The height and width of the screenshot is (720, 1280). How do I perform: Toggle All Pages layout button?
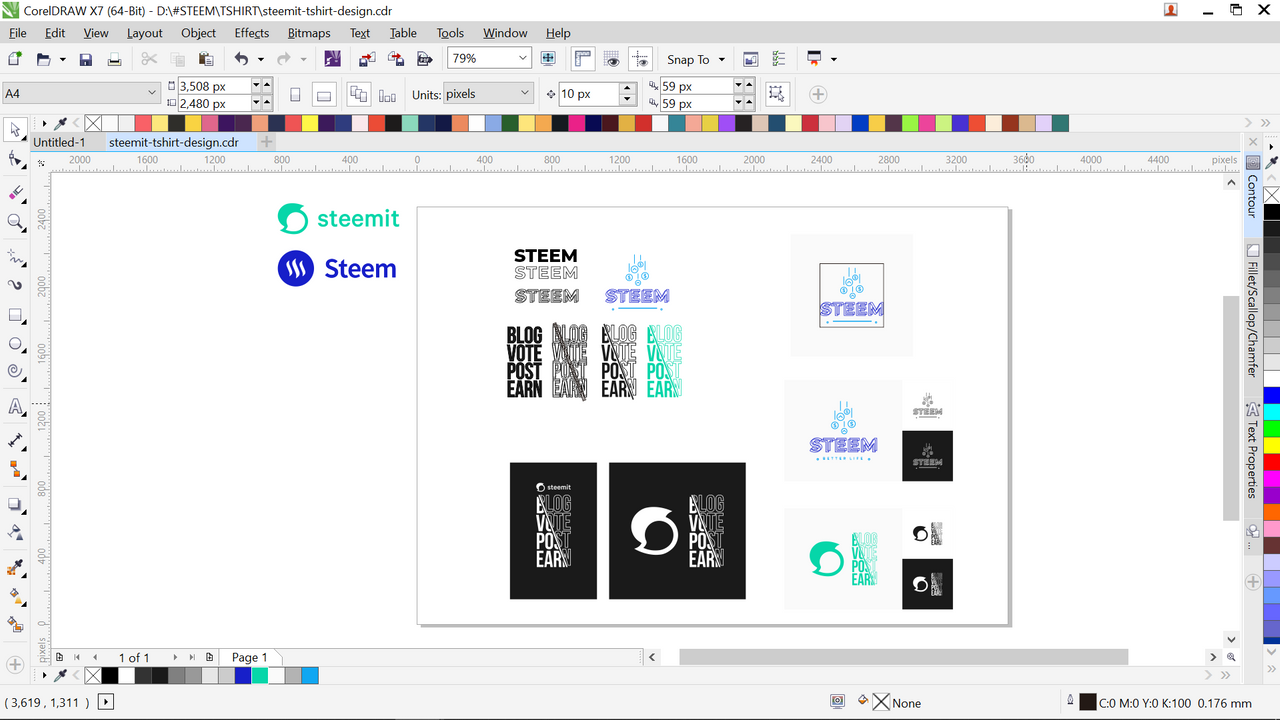tap(358, 94)
